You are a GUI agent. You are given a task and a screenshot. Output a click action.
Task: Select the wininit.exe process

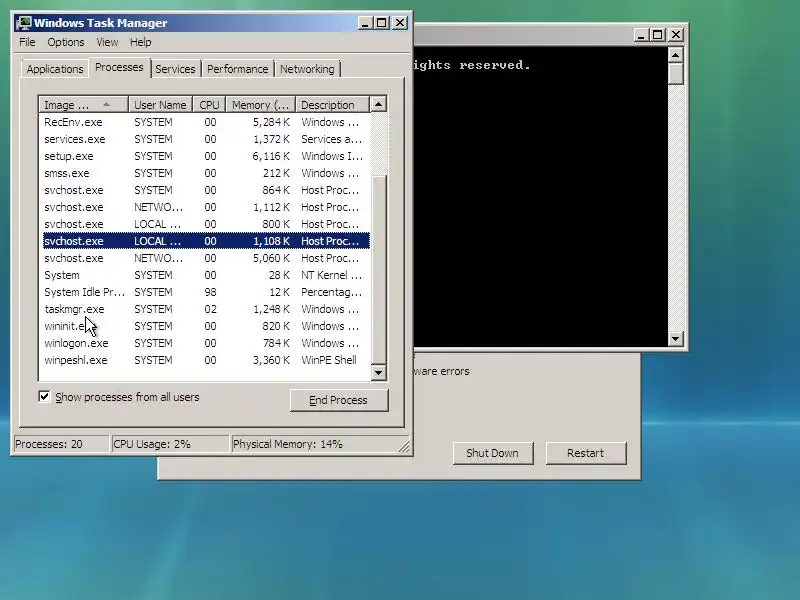[x=206, y=326]
